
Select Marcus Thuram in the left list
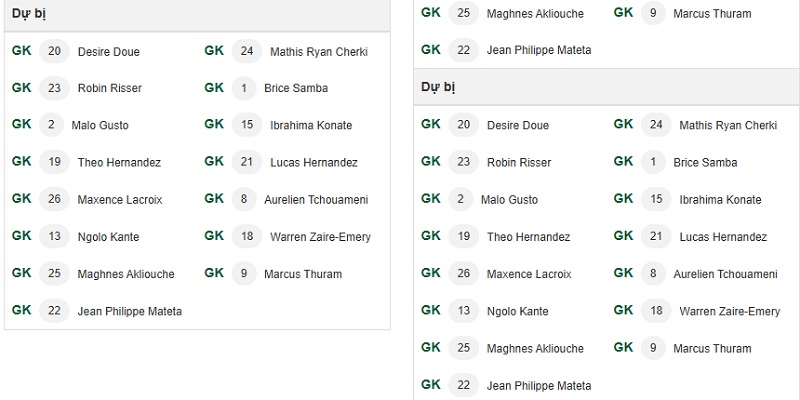[303, 274]
